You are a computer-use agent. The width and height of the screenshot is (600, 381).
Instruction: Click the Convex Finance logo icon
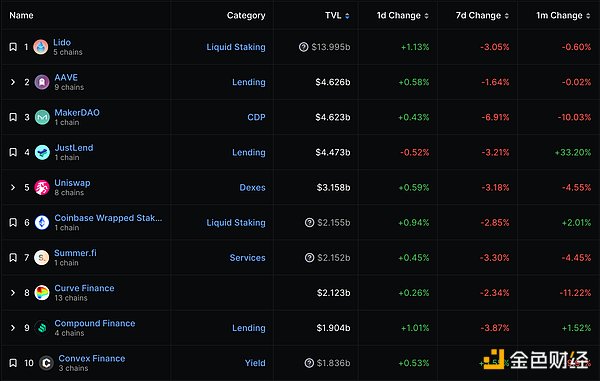[x=47, y=363]
